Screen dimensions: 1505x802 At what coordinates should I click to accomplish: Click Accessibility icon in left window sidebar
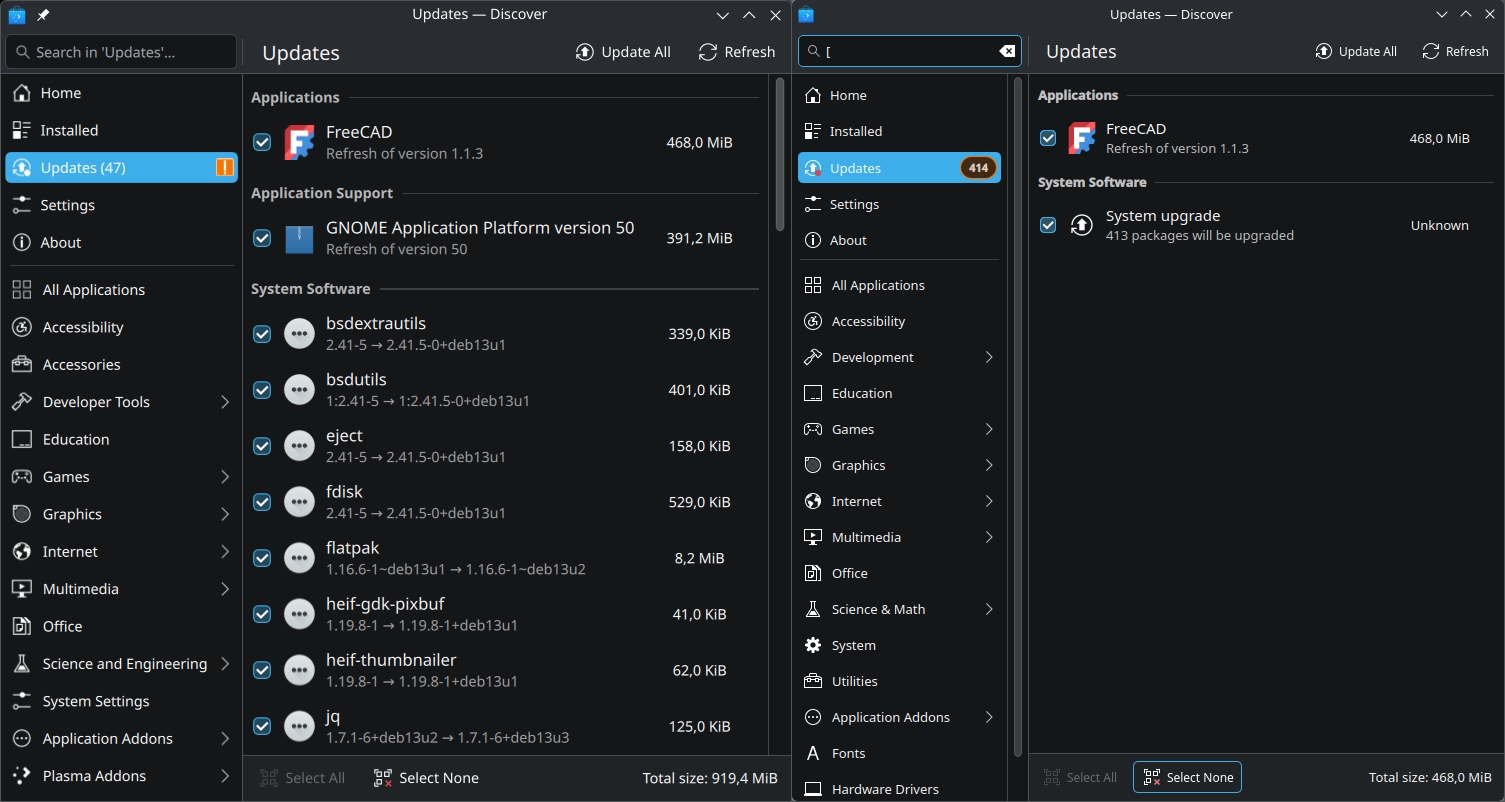[22, 327]
